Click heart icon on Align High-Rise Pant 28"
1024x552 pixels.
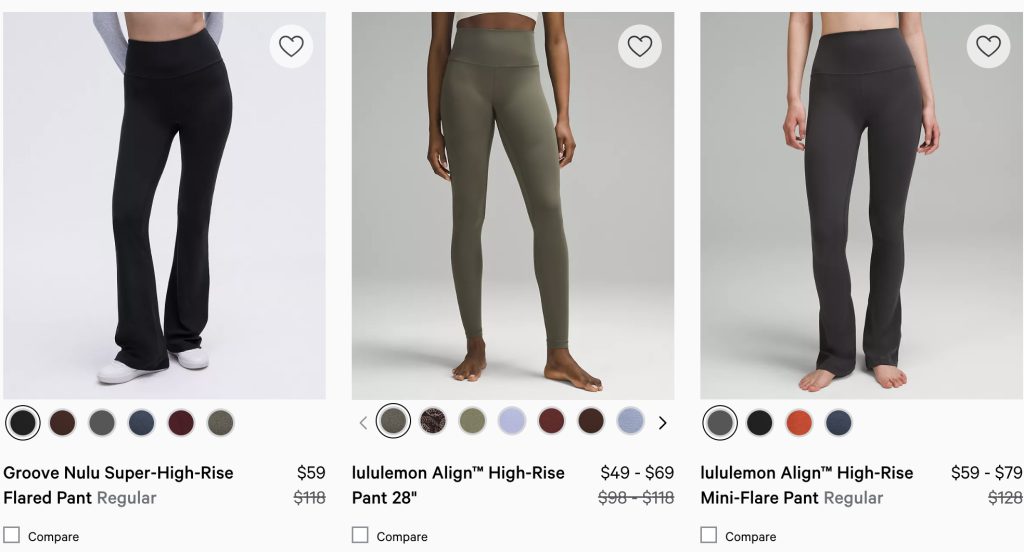(640, 46)
